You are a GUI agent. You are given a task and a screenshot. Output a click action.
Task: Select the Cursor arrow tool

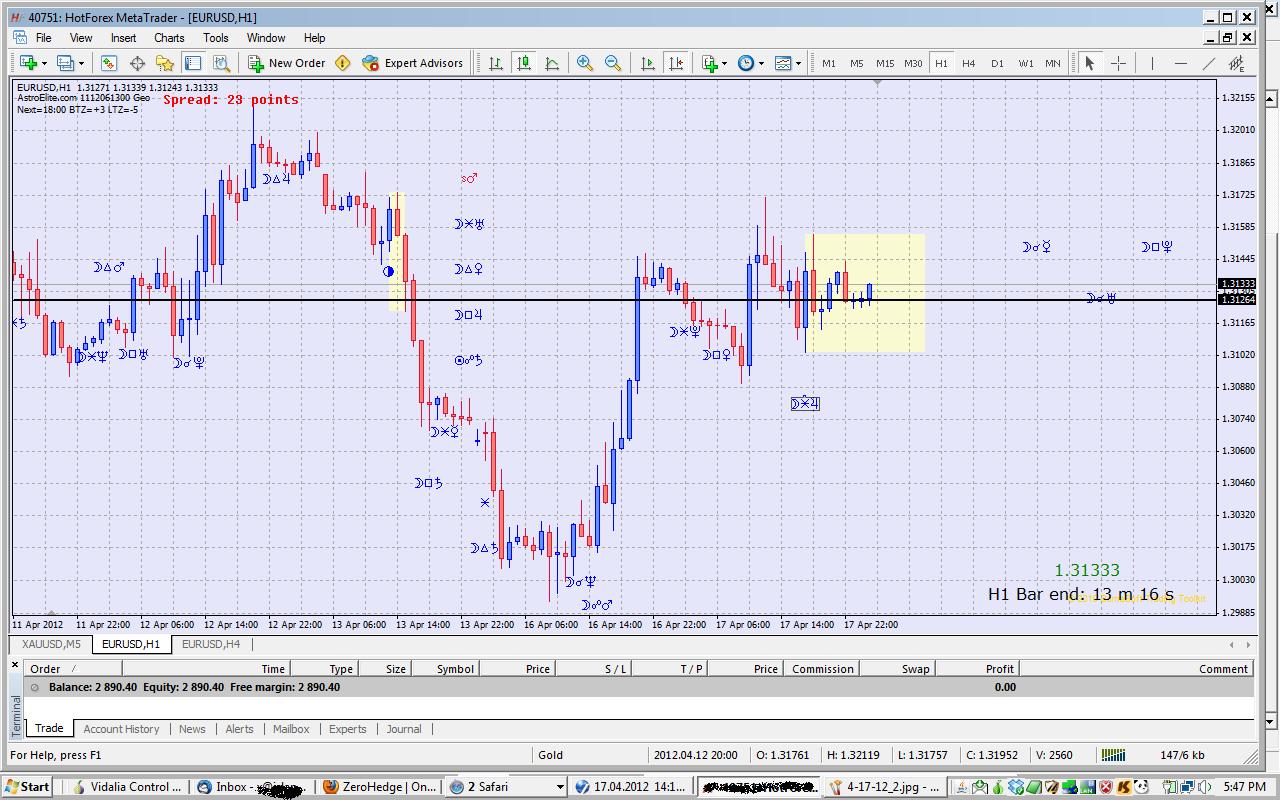coord(1090,63)
